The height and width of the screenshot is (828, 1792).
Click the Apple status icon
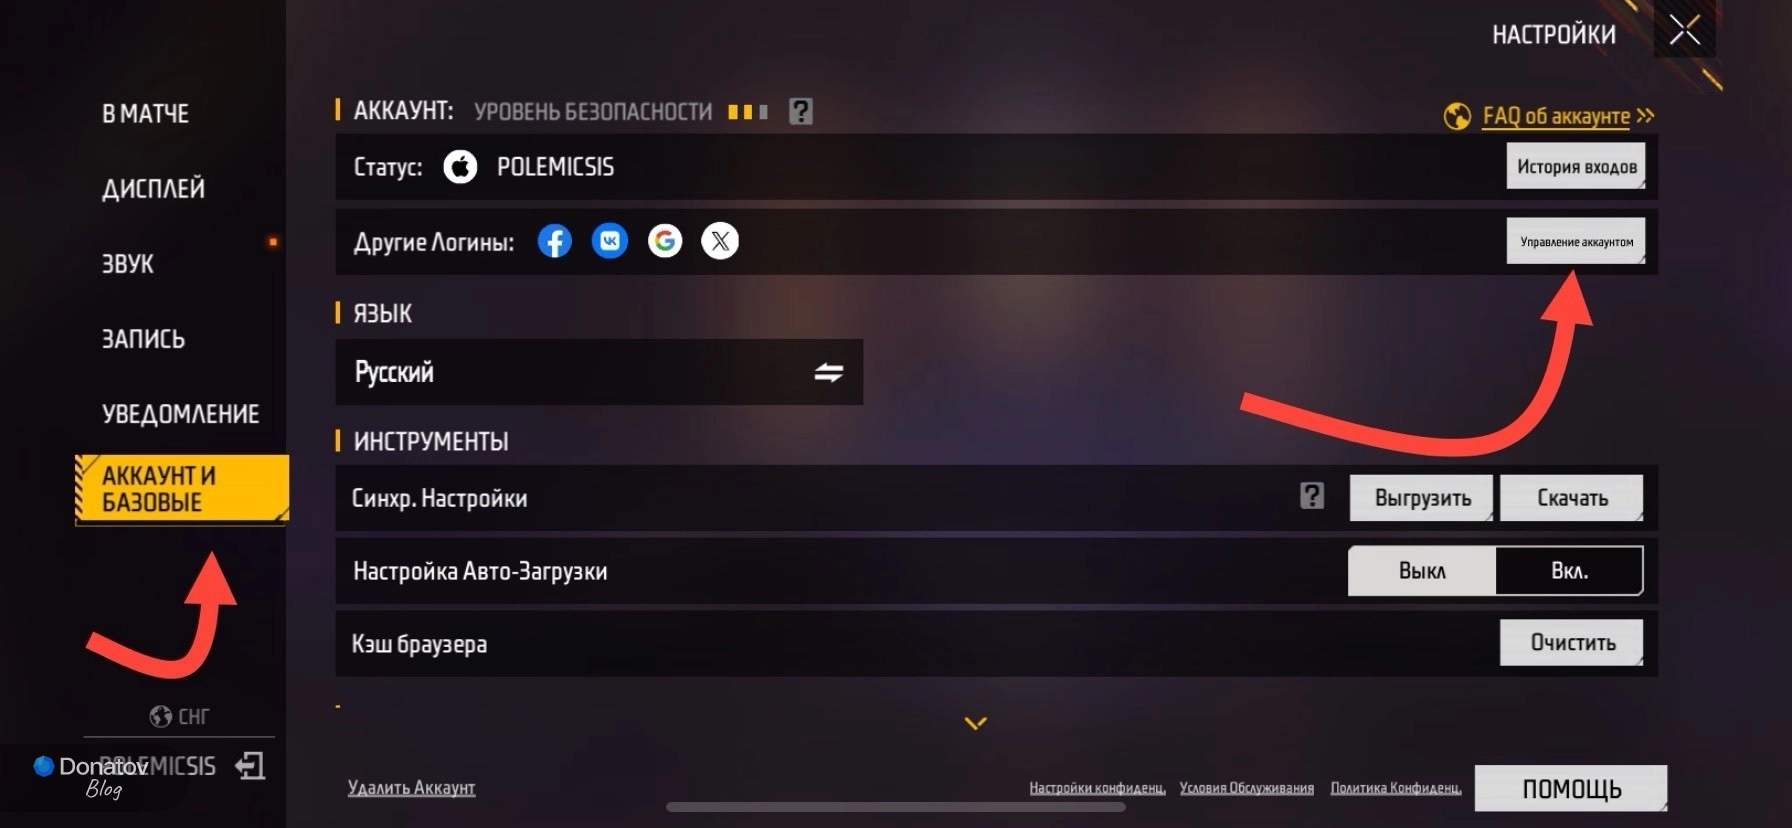point(460,166)
